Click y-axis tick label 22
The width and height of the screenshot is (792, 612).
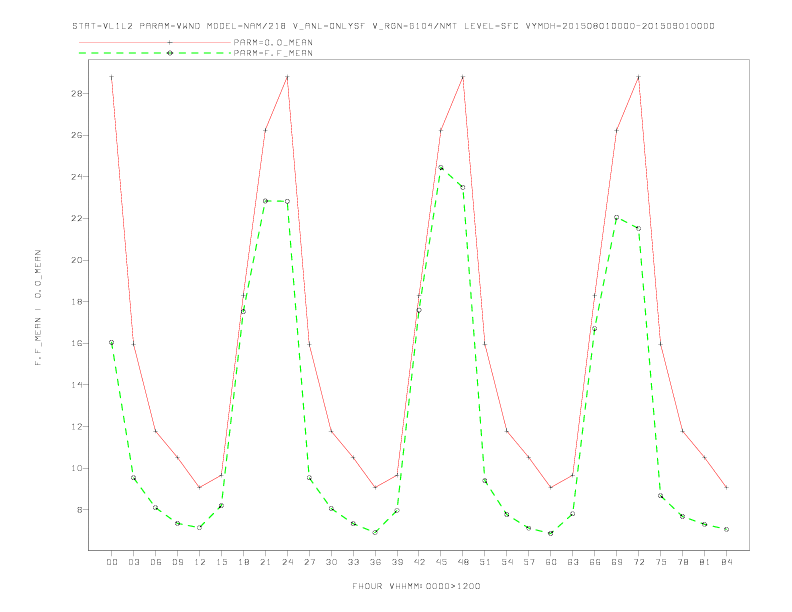pyautogui.click(x=77, y=219)
